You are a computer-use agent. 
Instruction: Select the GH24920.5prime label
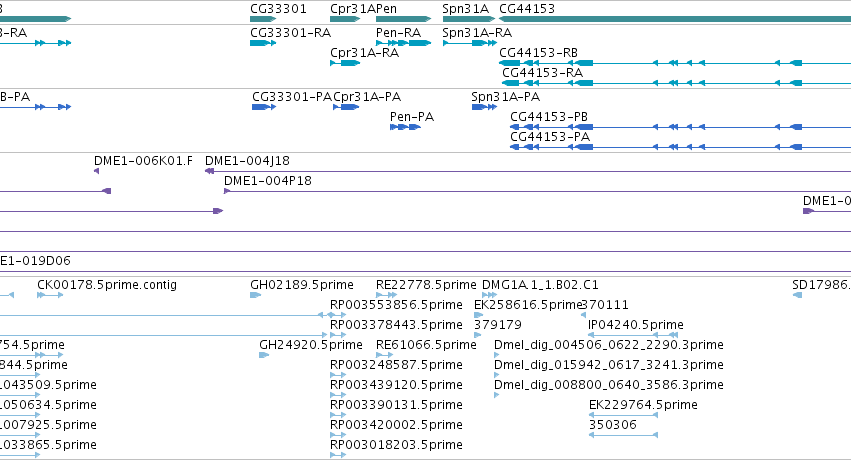tap(311, 345)
